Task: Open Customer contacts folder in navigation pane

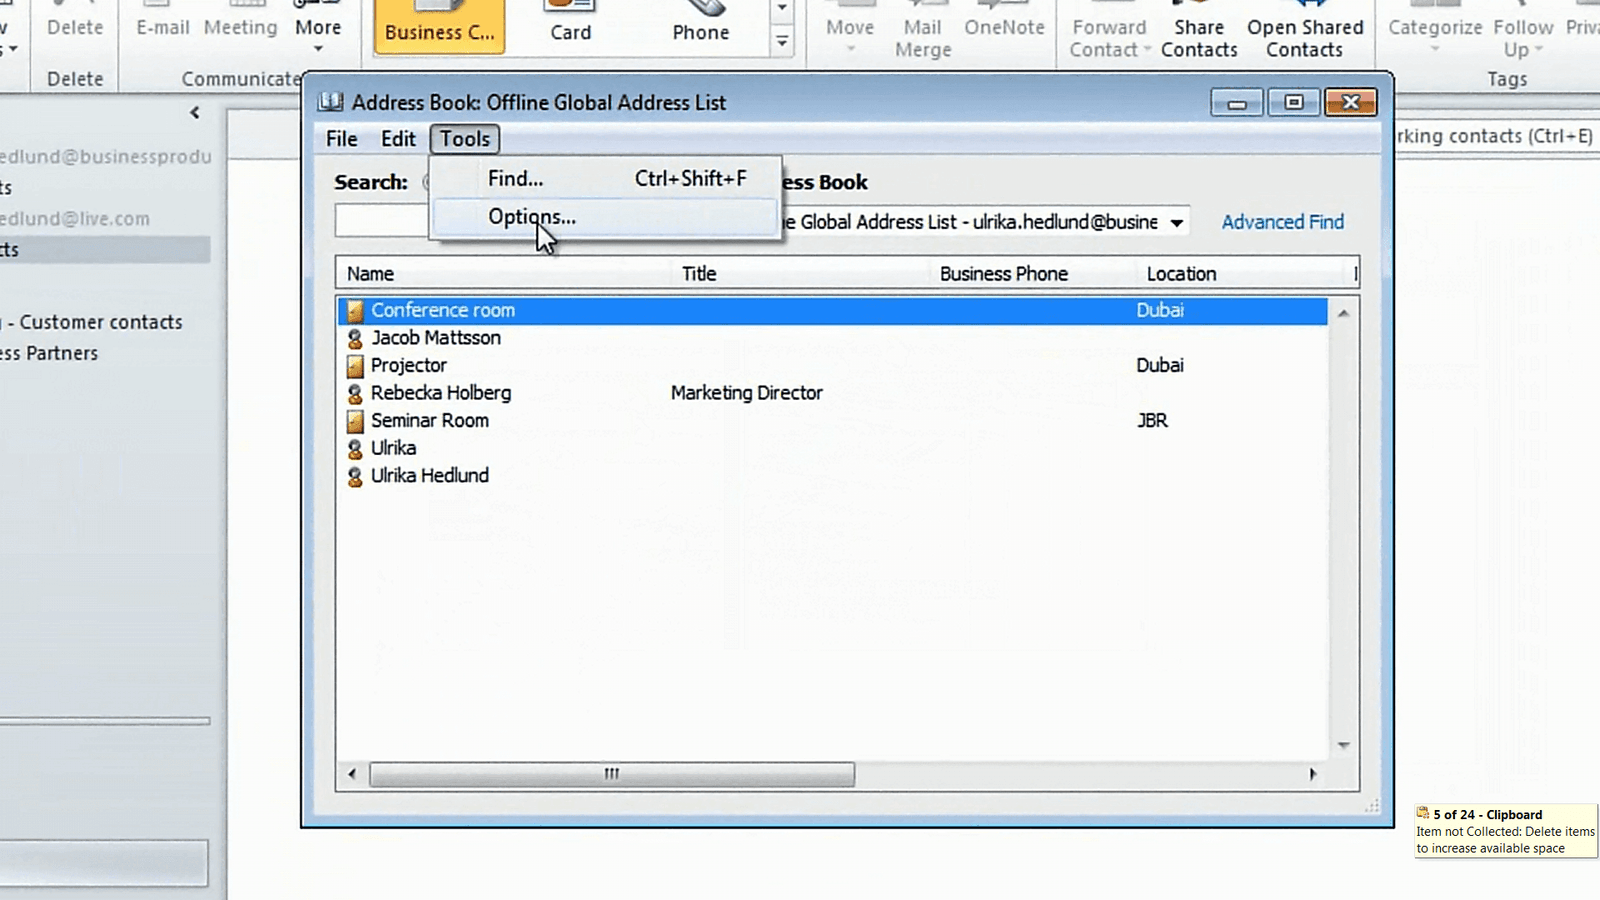Action: tap(100, 322)
